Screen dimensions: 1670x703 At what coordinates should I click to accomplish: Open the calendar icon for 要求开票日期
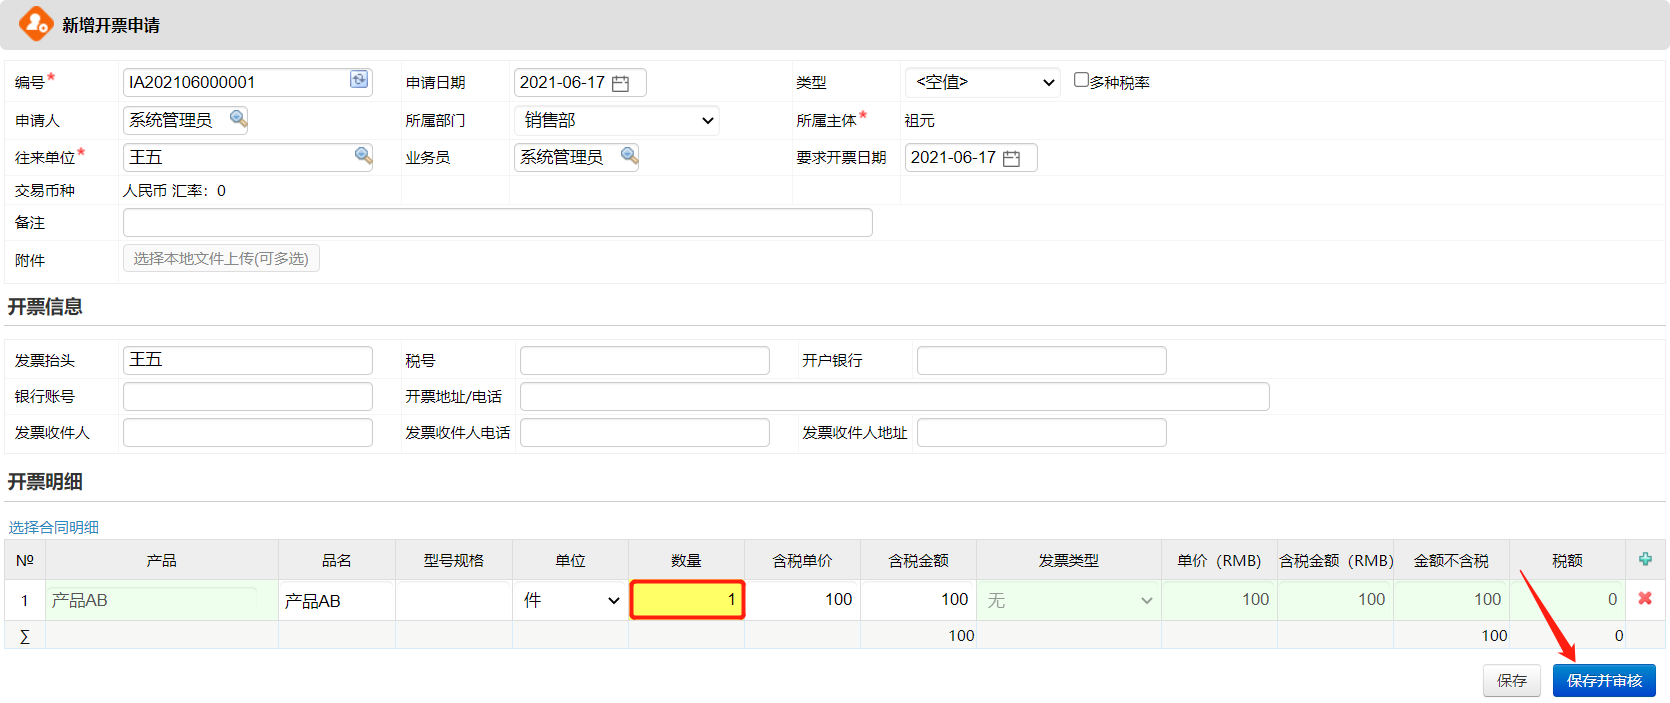click(1011, 158)
